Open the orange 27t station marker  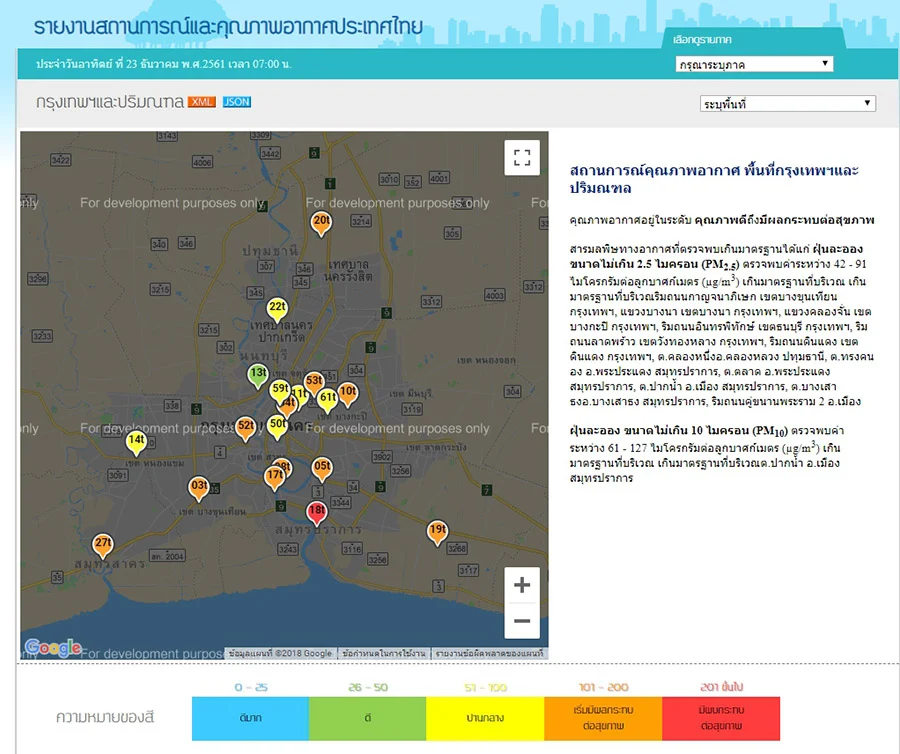(x=103, y=545)
